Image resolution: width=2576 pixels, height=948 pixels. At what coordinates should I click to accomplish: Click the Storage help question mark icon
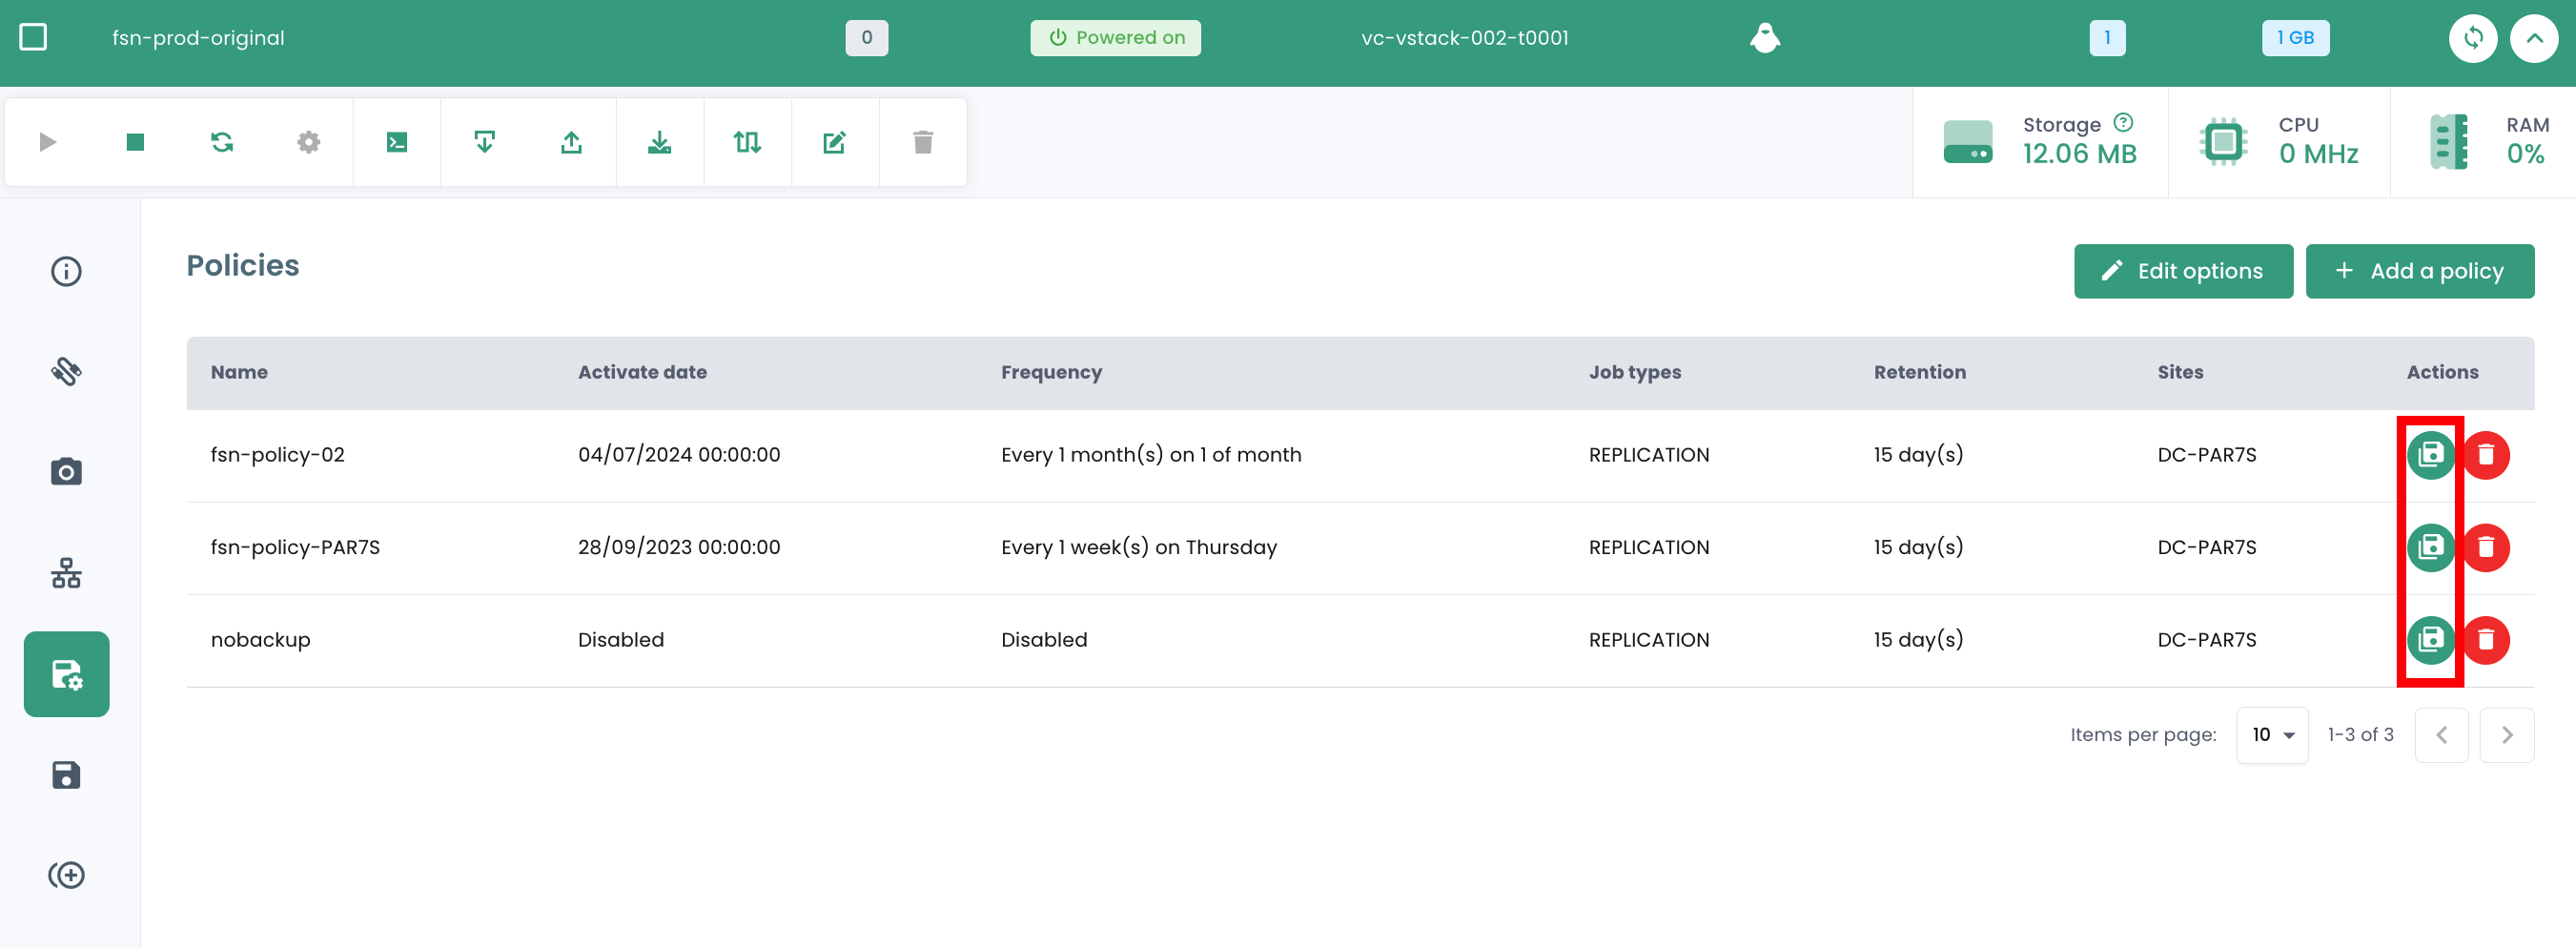click(2123, 123)
